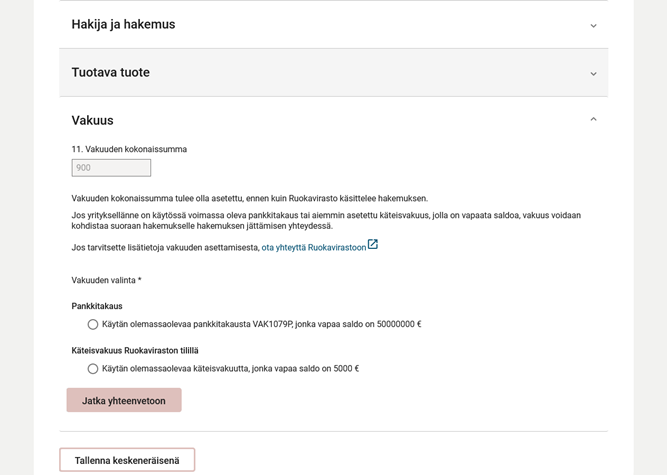Click the Vakuuden kokonaissumma input field

[x=111, y=168]
